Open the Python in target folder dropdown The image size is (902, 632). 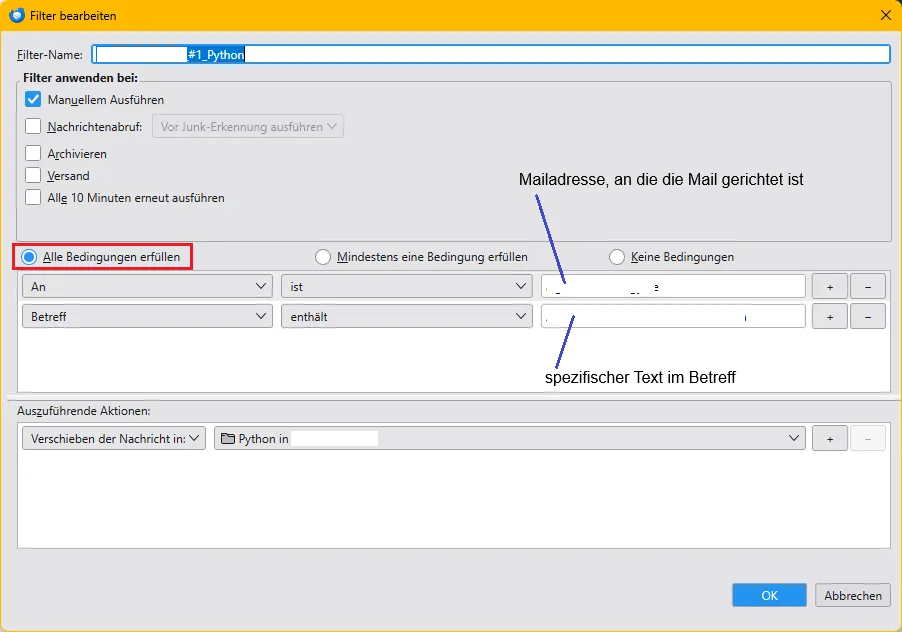(510, 438)
